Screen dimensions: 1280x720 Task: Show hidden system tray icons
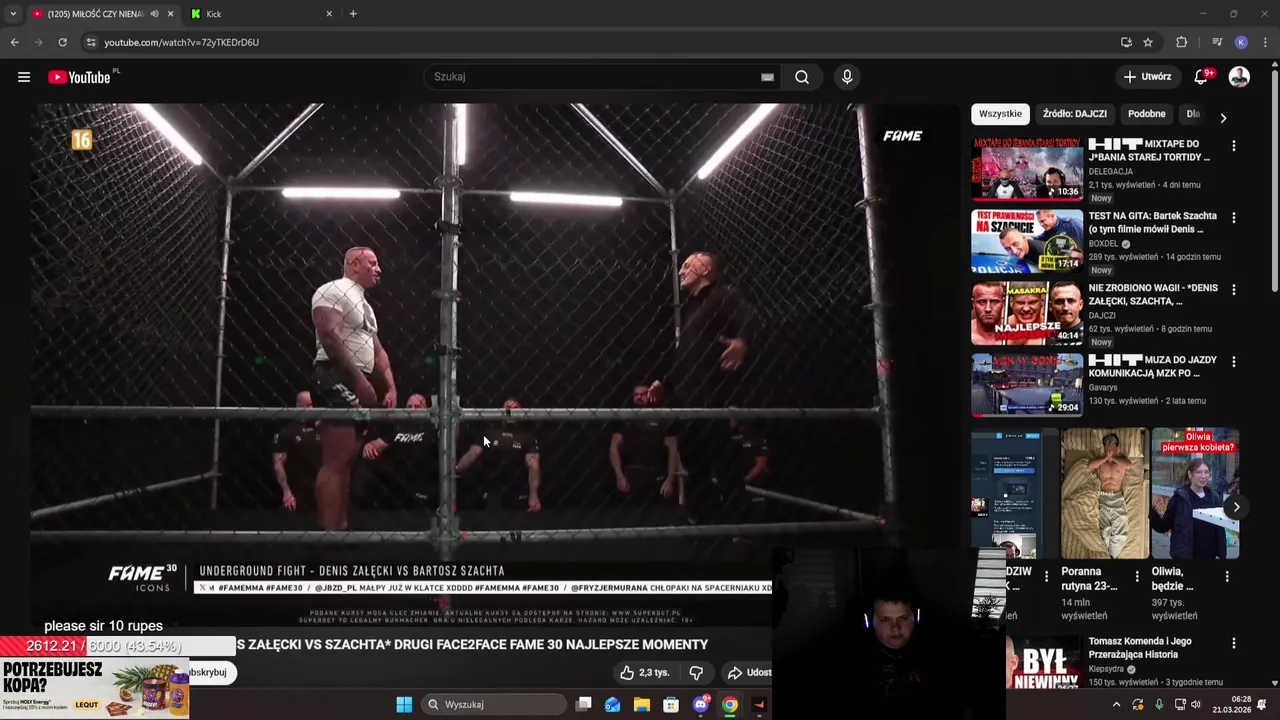[x=1116, y=705]
